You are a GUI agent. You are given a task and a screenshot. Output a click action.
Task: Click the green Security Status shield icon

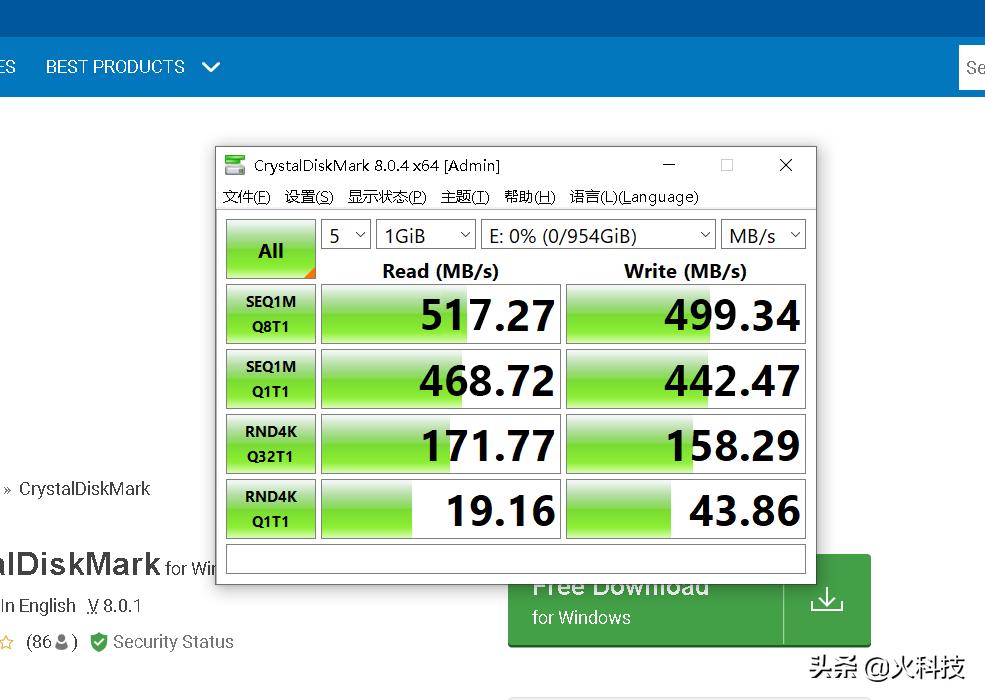click(98, 642)
